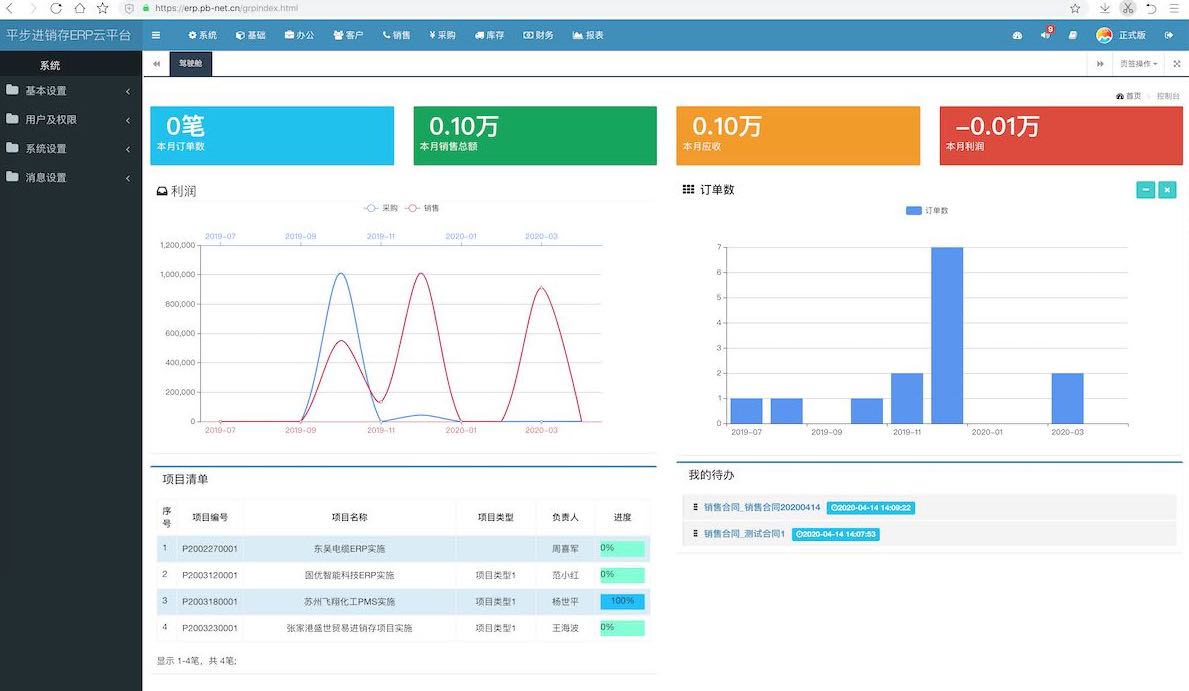Image resolution: width=1189 pixels, height=691 pixels.
Task: Toggle 订单数 series in bar chart legend
Action: (927, 211)
